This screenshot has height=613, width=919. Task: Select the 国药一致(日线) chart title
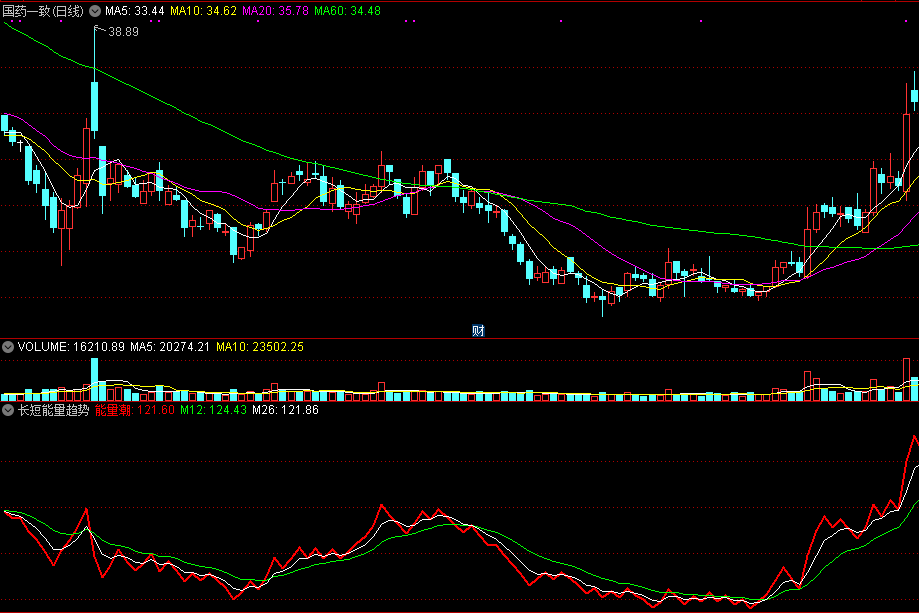click(x=43, y=11)
